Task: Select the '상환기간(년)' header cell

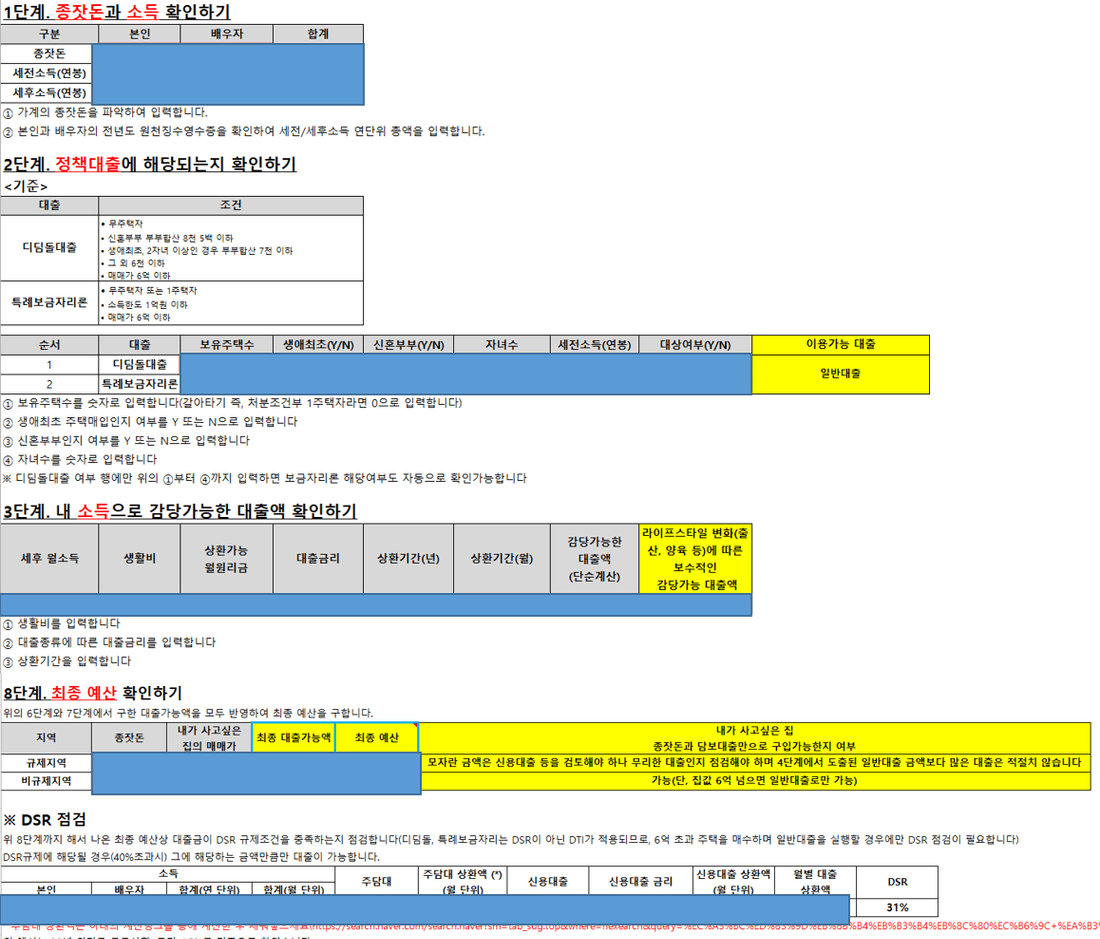Action: tap(408, 559)
